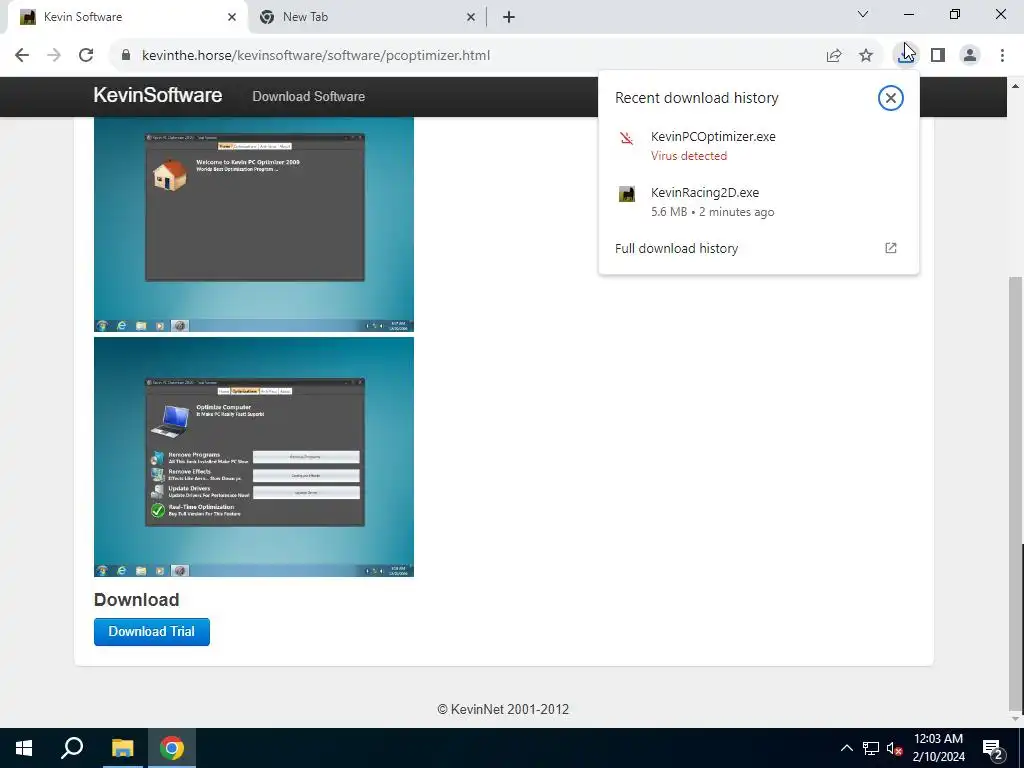Click the Download heading text
1024x768 pixels.
click(x=136, y=600)
